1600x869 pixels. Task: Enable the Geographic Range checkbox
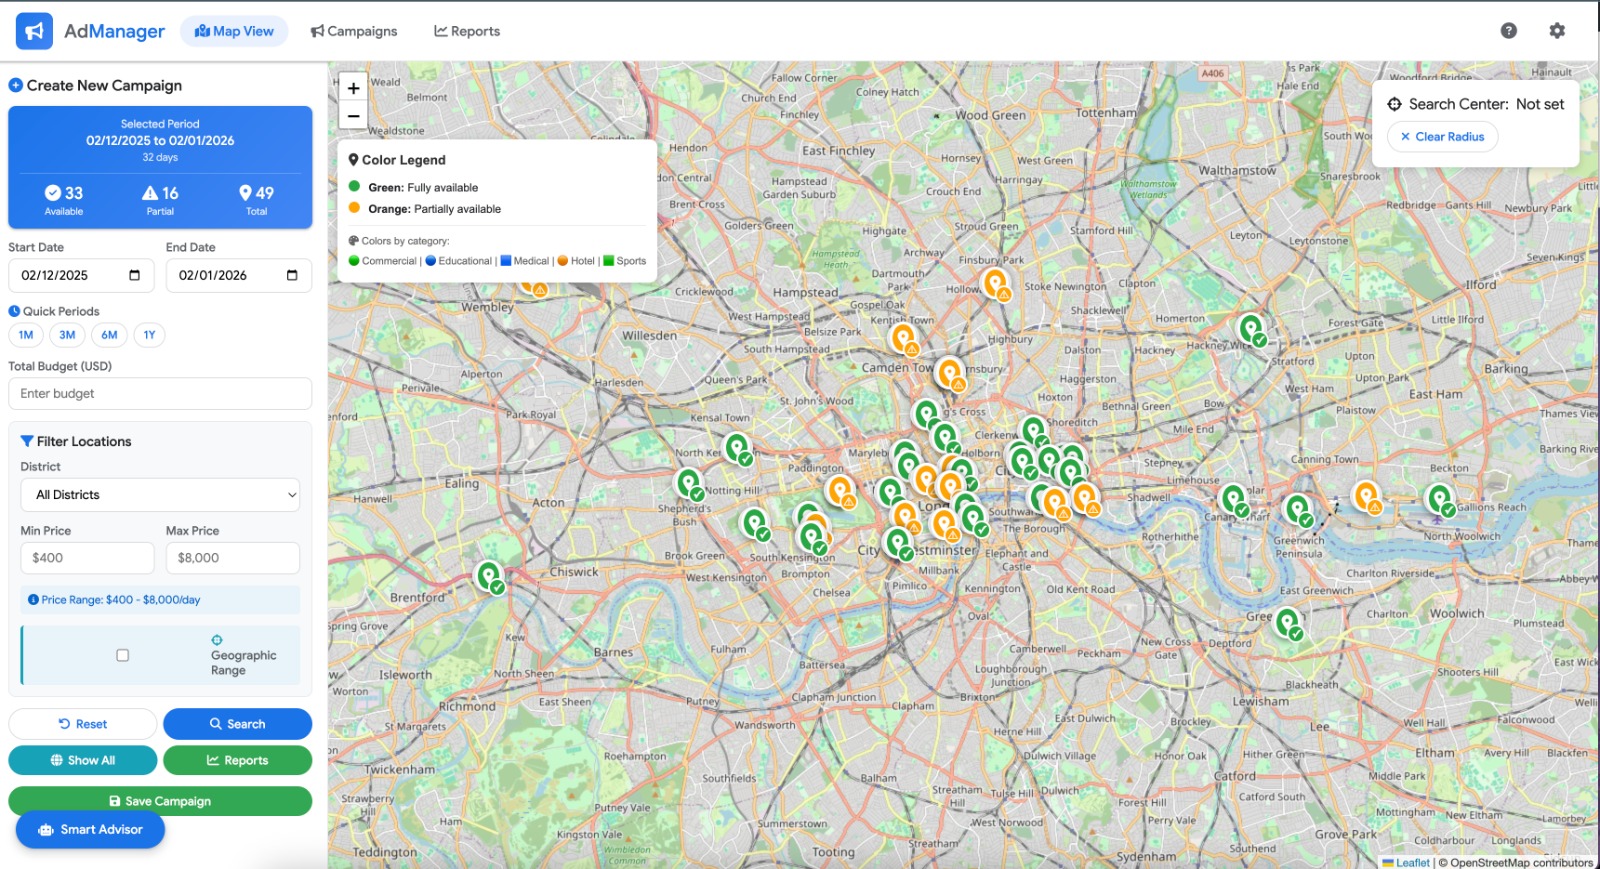click(x=123, y=655)
